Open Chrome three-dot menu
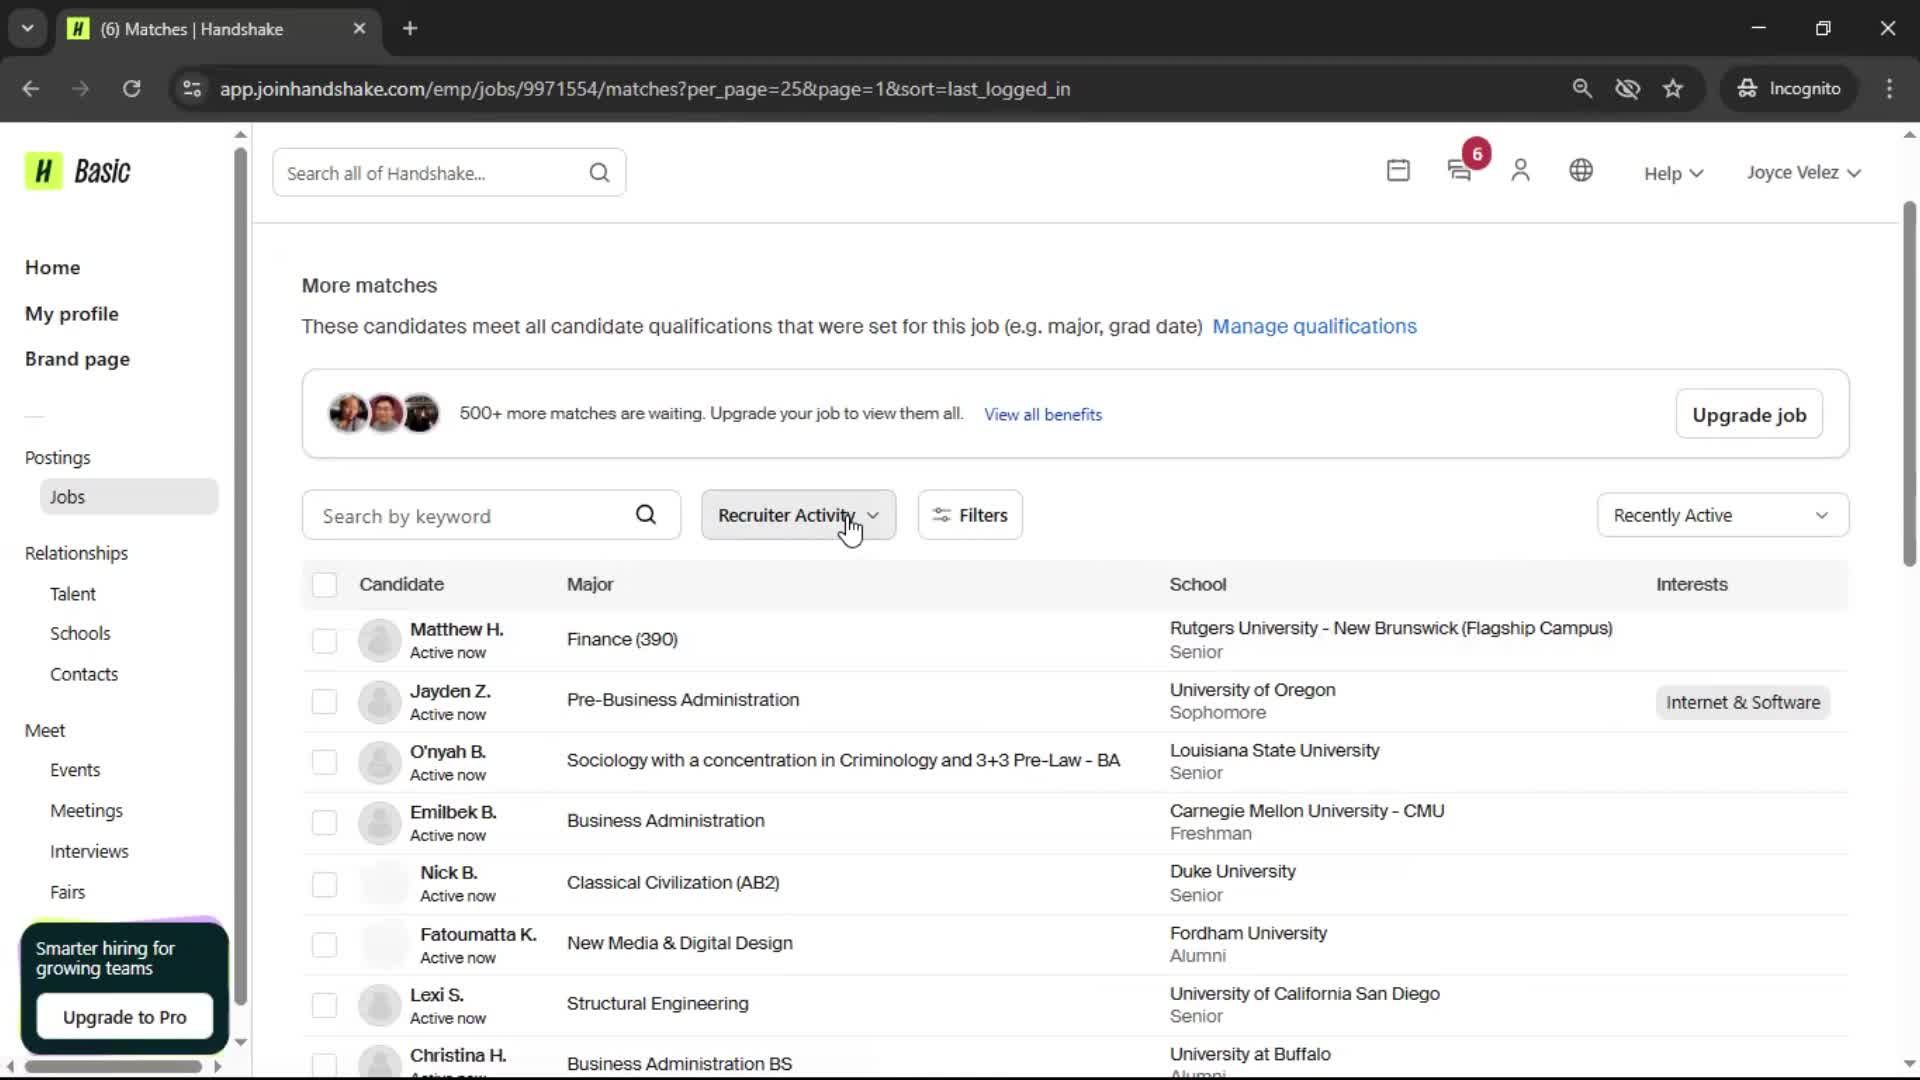1920x1080 pixels. [x=1889, y=88]
